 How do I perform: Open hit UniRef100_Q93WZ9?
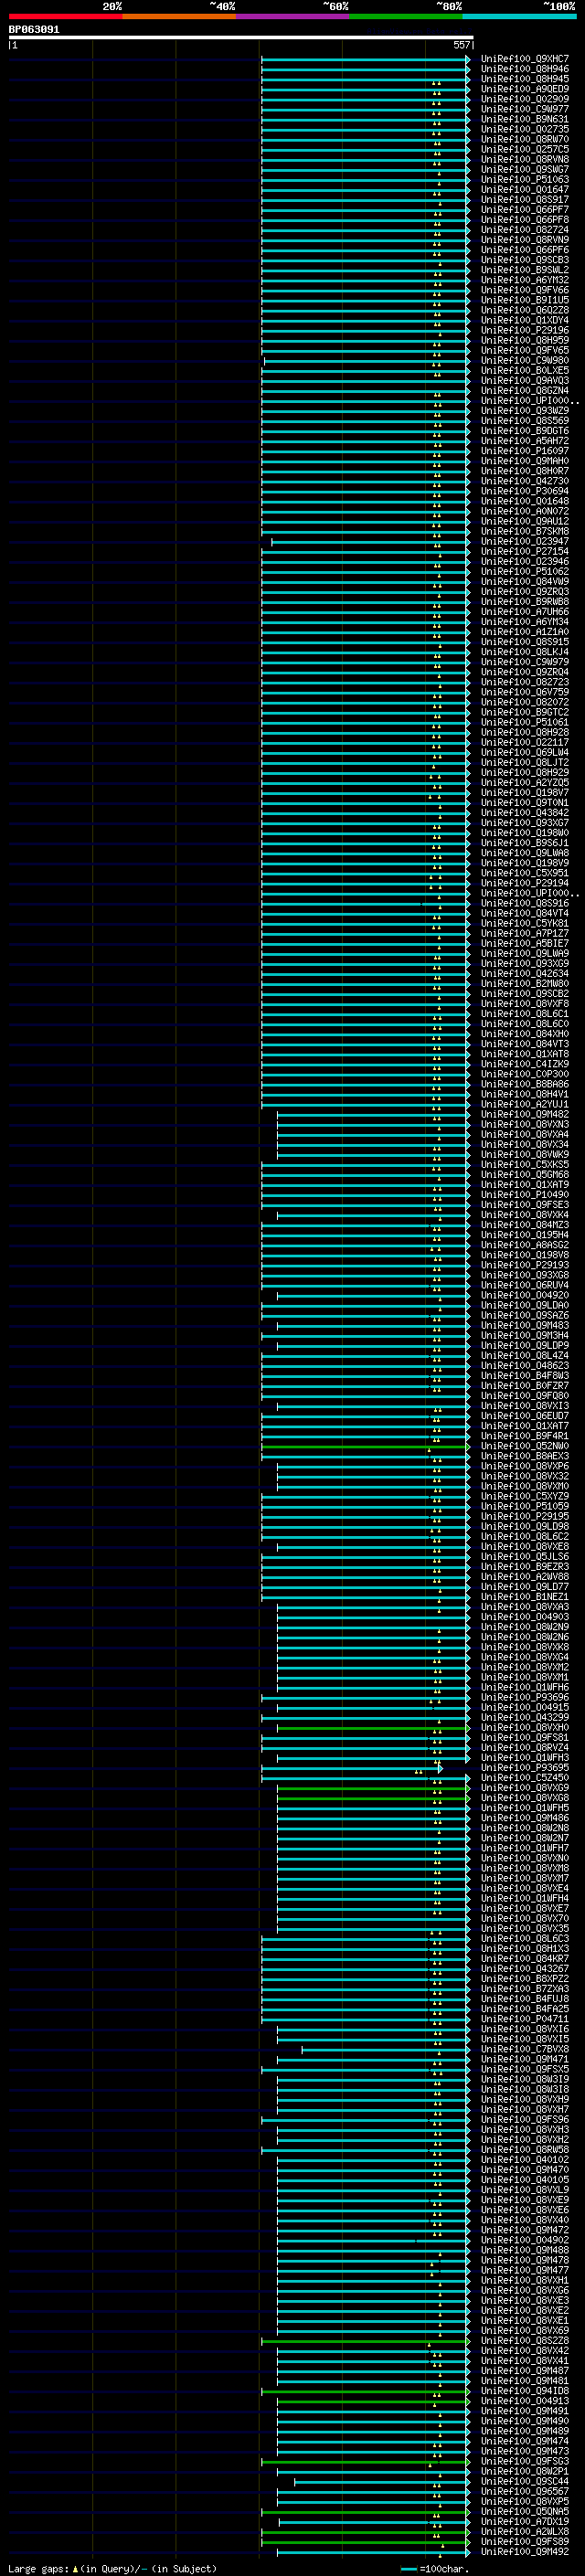click(525, 411)
